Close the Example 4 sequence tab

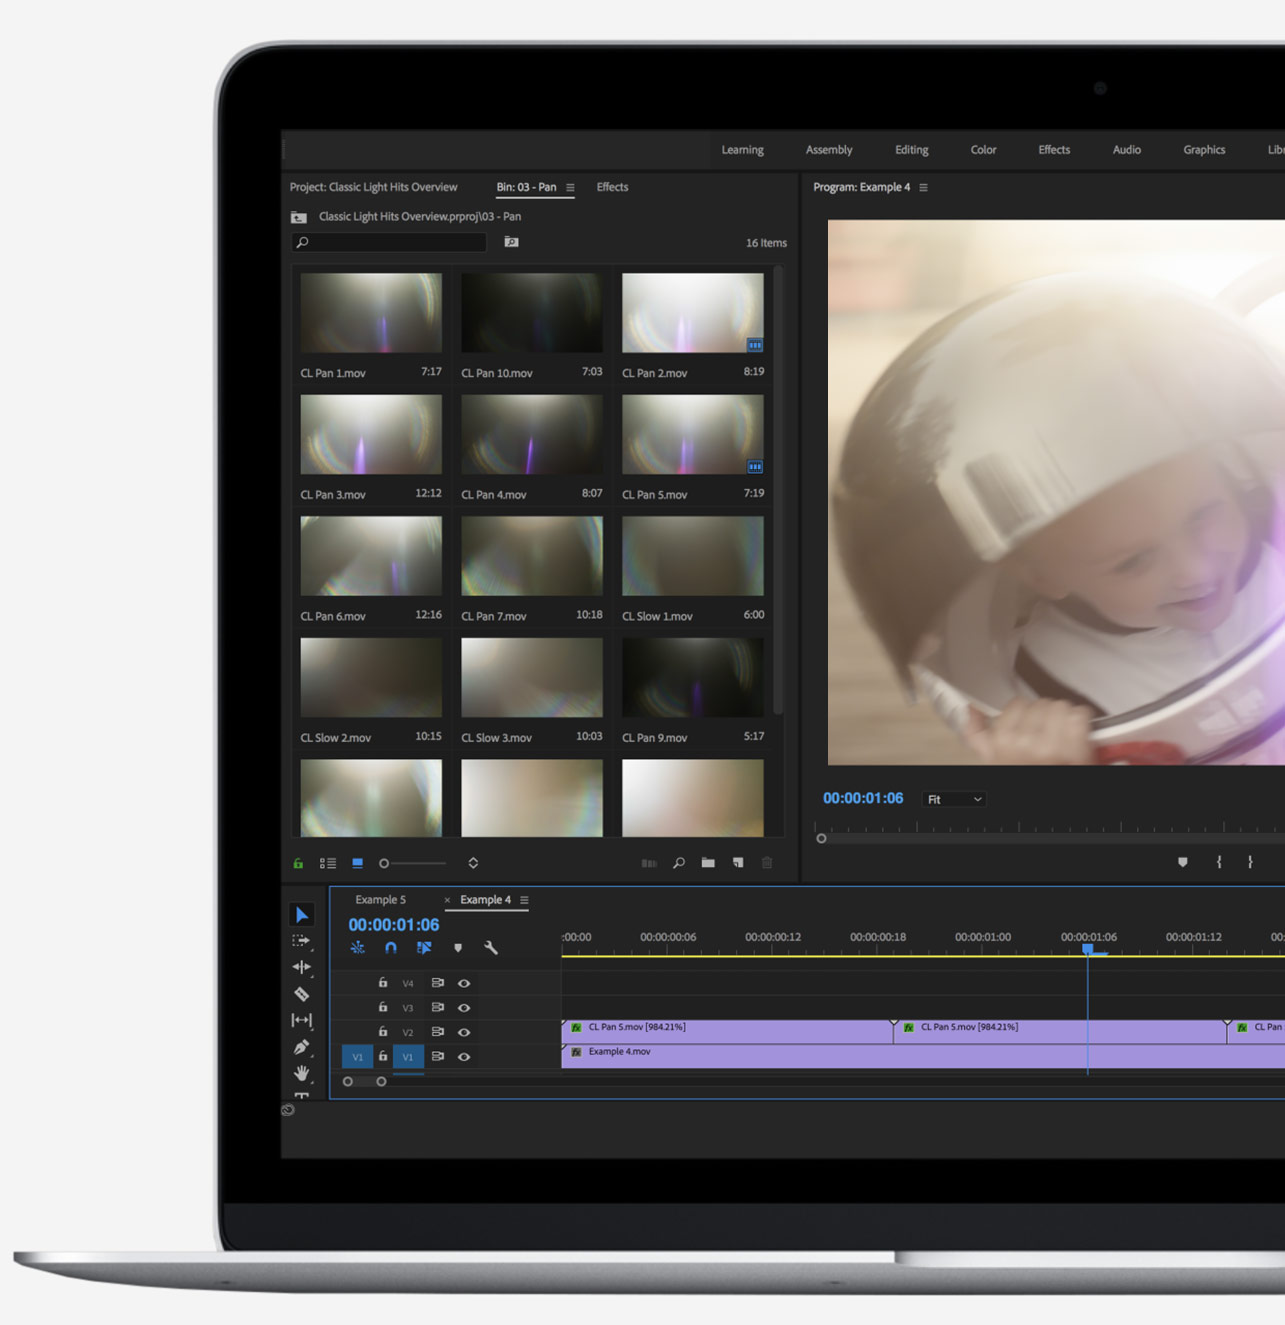pos(447,900)
